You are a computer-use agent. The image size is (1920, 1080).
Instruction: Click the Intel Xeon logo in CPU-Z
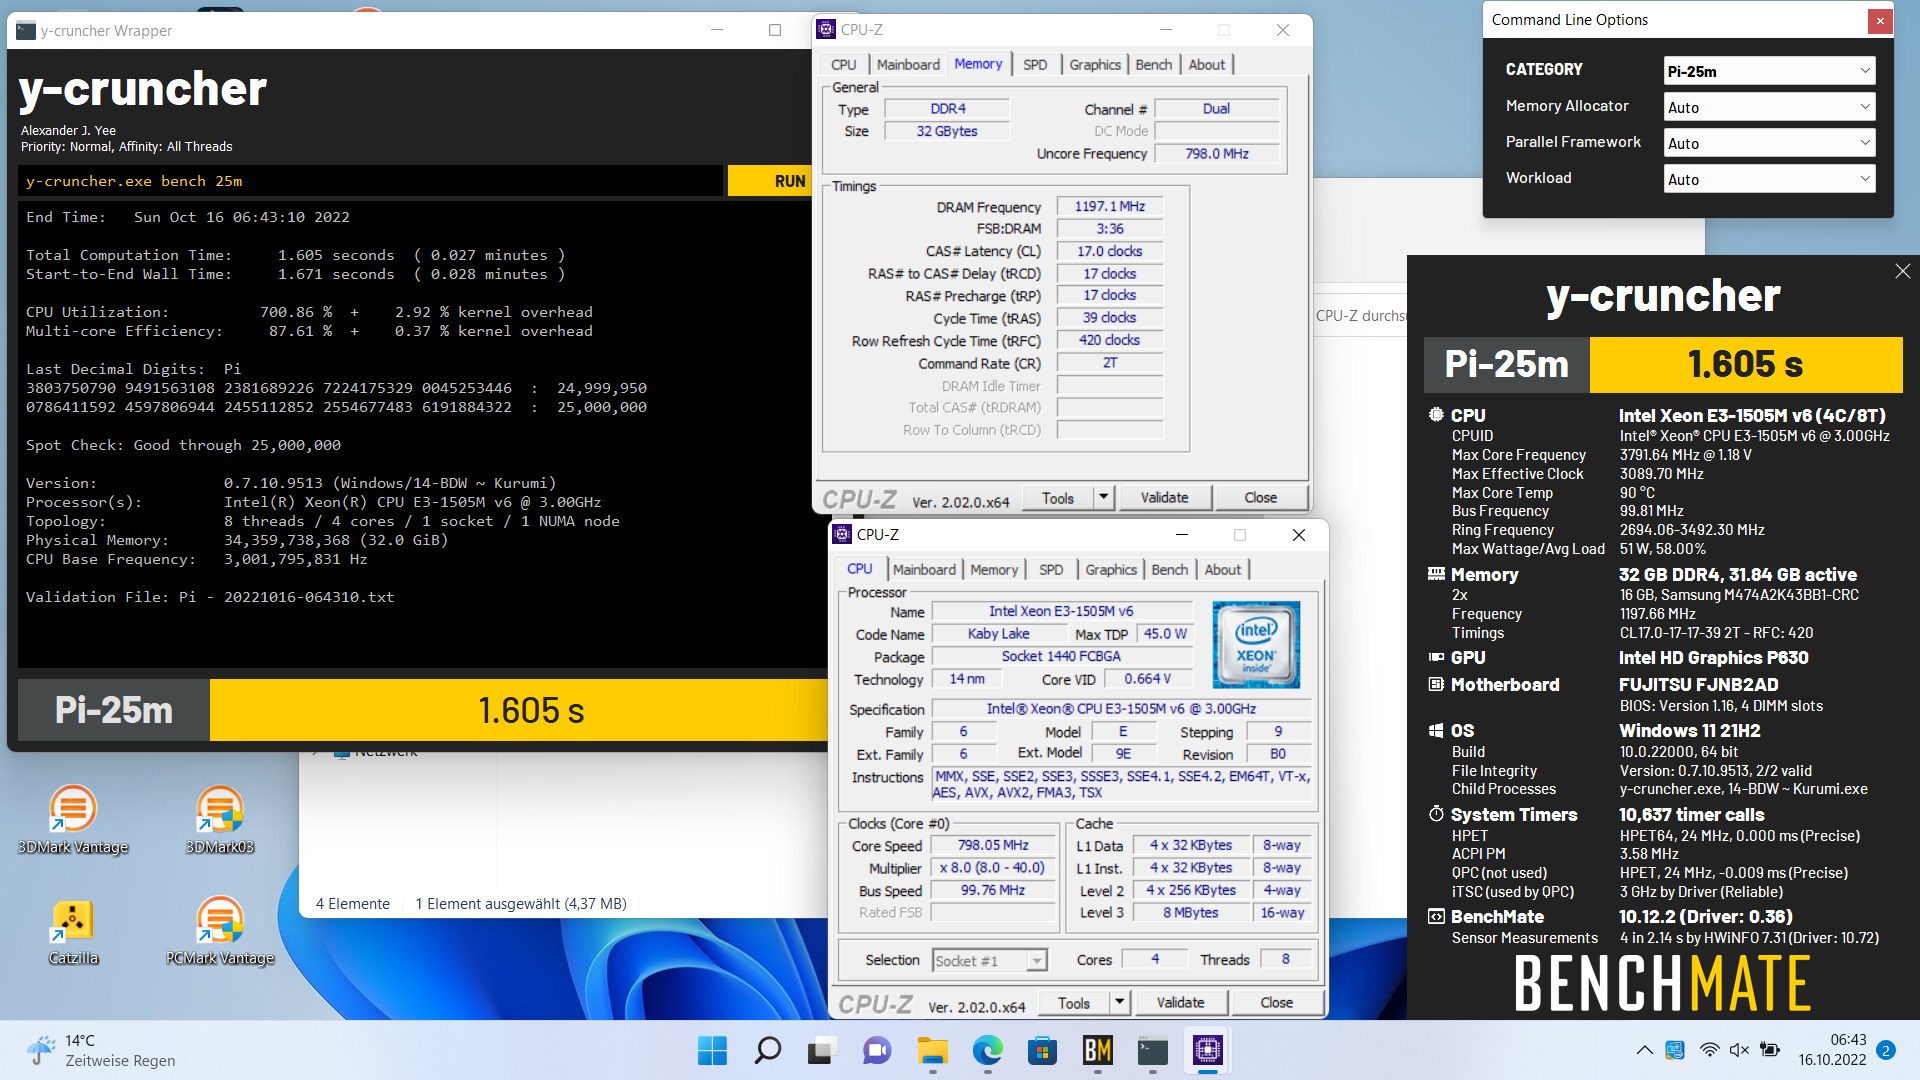[1256, 645]
